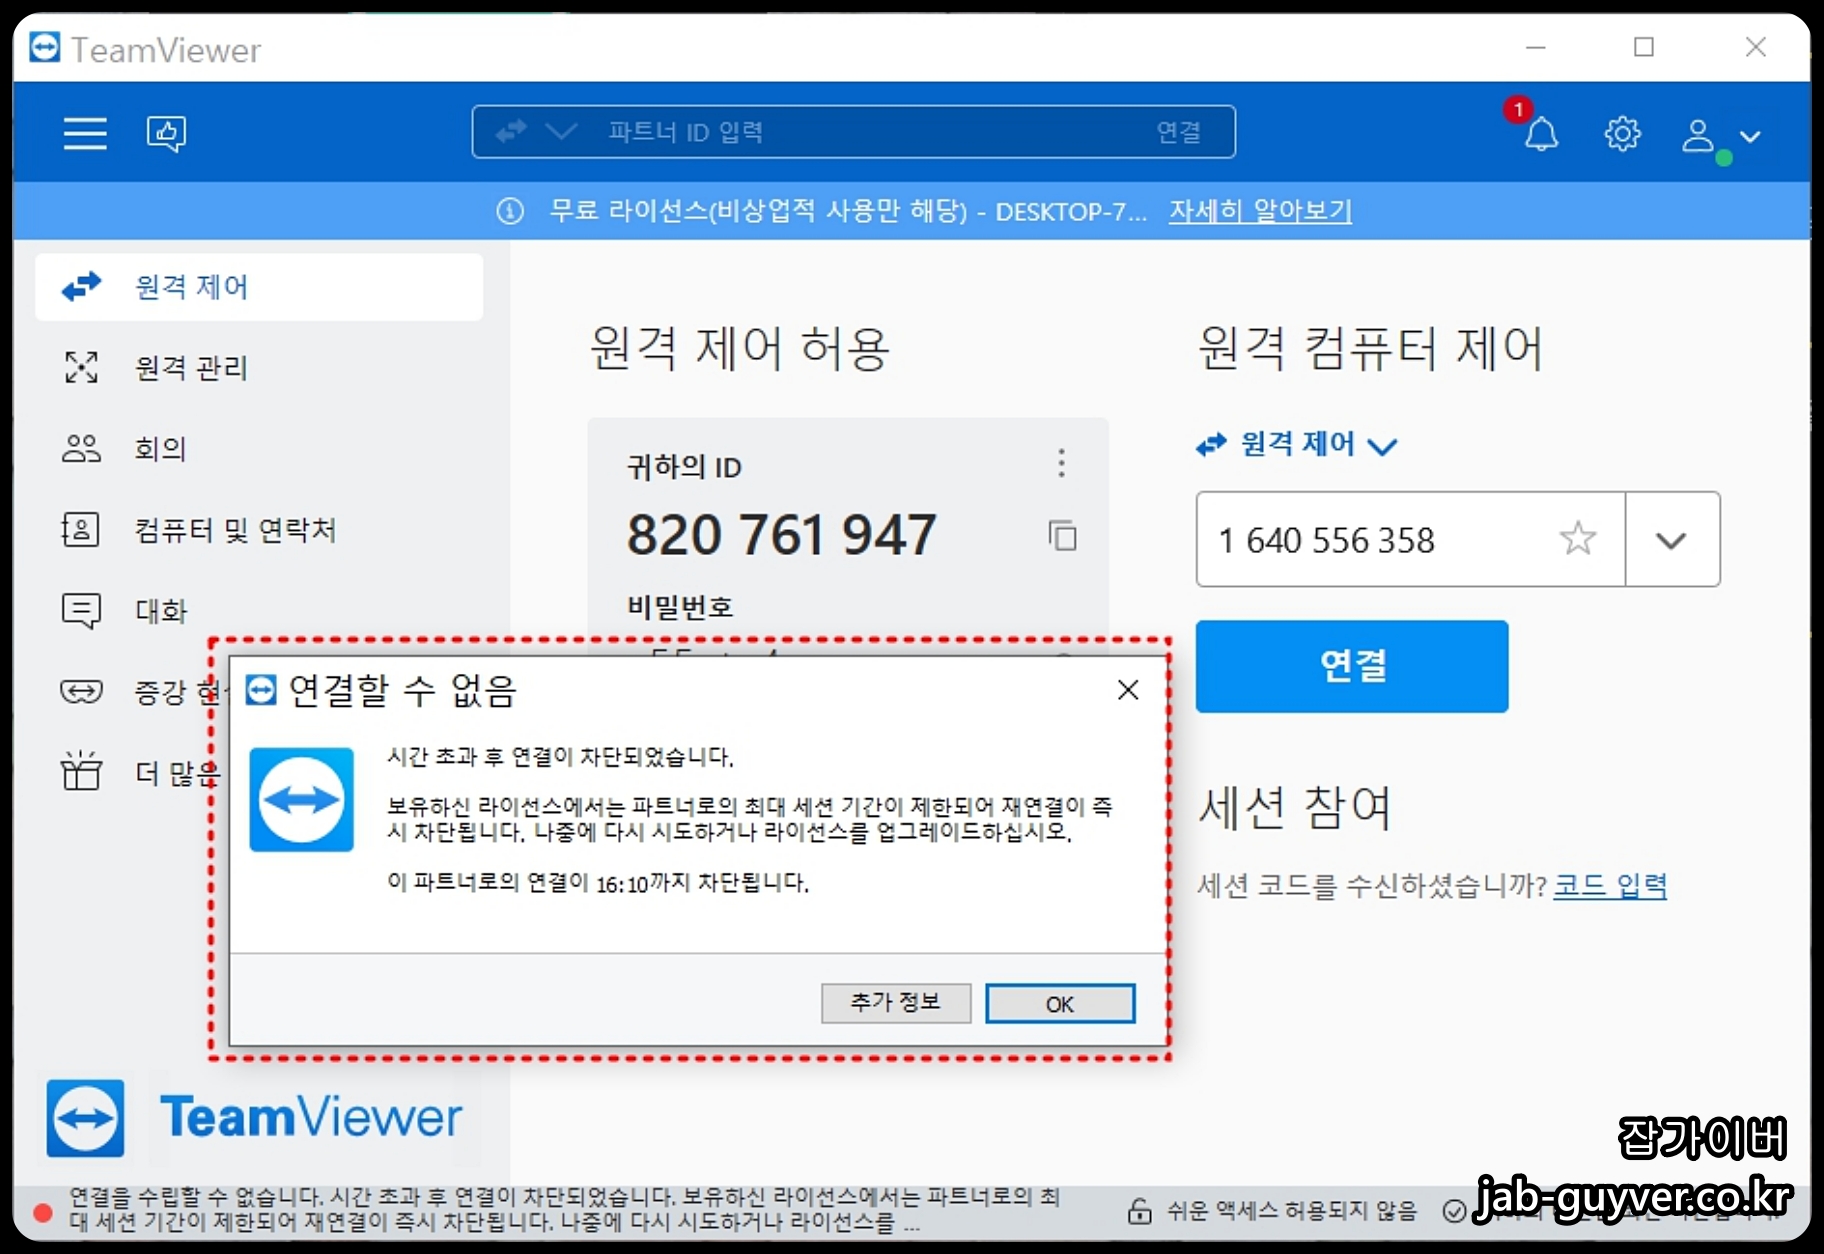
Task: Click the license info icon in banner
Action: (x=510, y=211)
